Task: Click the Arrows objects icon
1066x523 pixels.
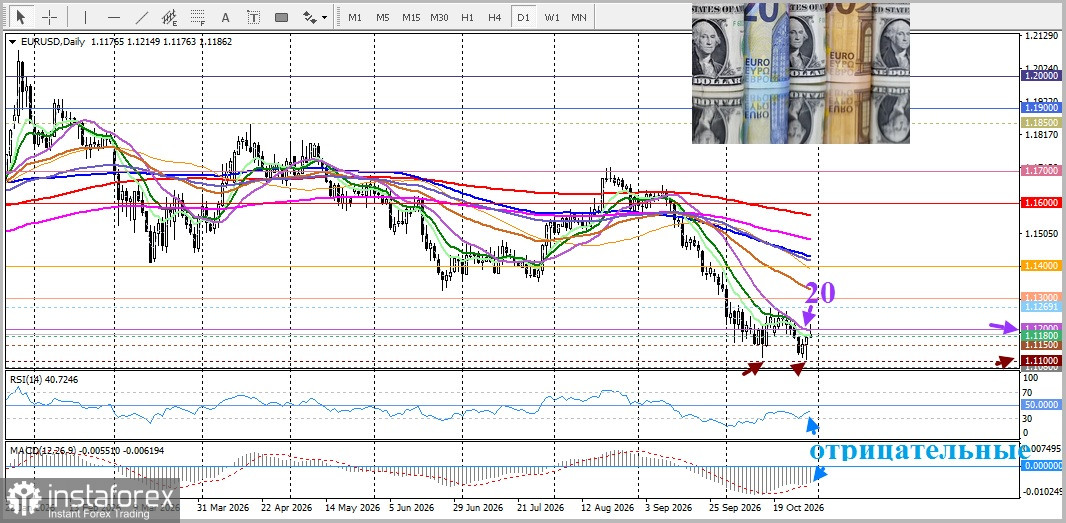Action: [309, 17]
